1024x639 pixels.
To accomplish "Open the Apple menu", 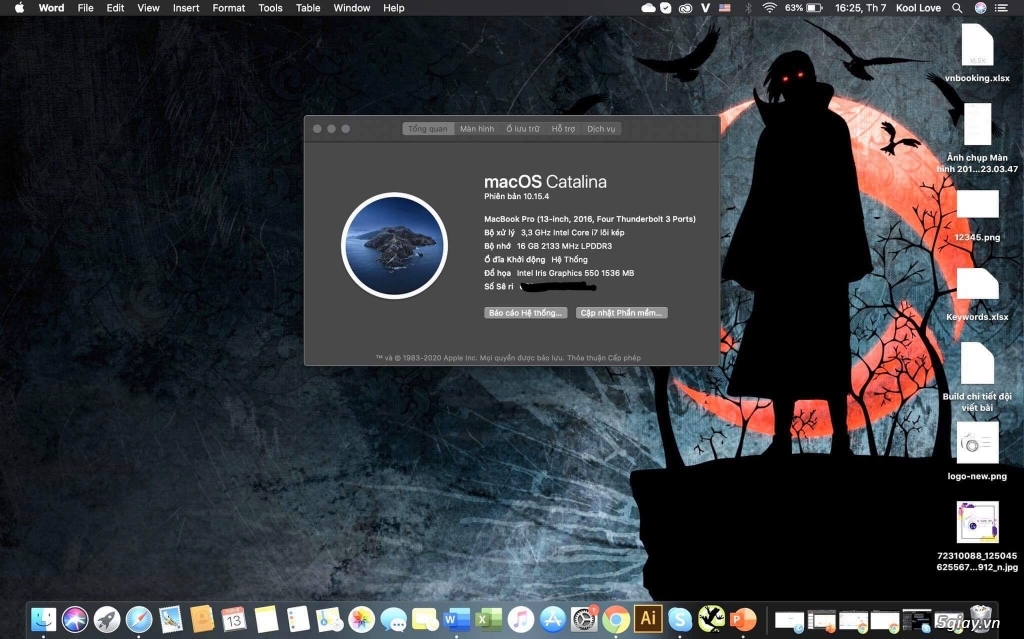I will click(x=19, y=8).
